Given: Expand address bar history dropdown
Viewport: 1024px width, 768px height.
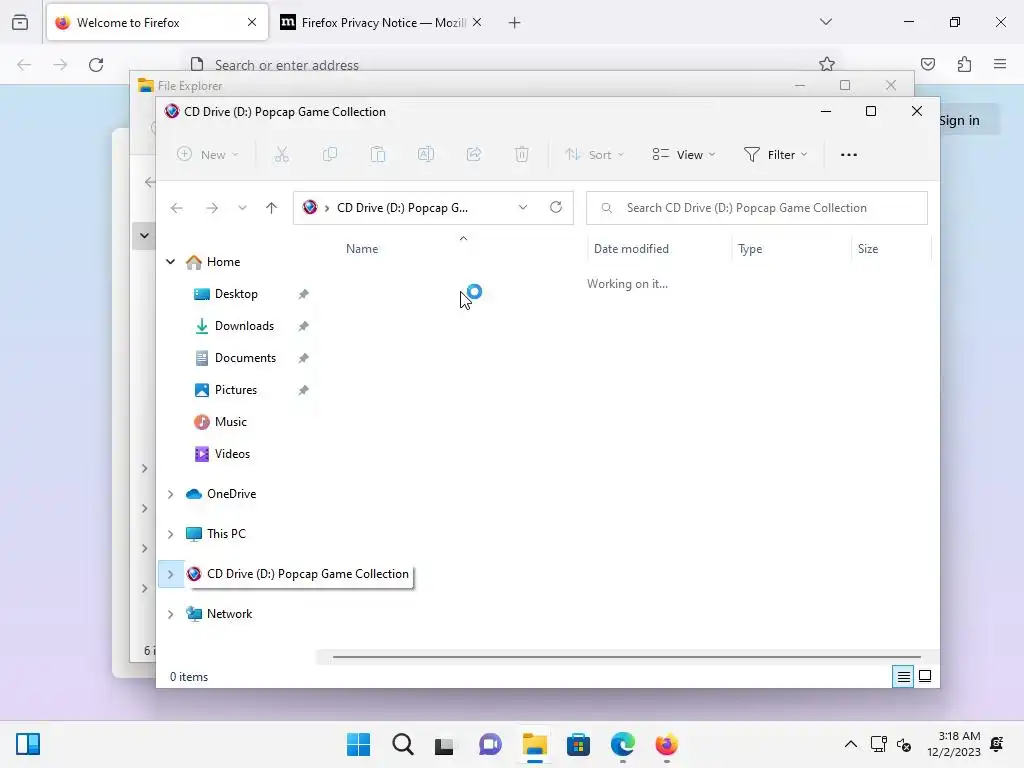Looking at the screenshot, I should point(522,207).
